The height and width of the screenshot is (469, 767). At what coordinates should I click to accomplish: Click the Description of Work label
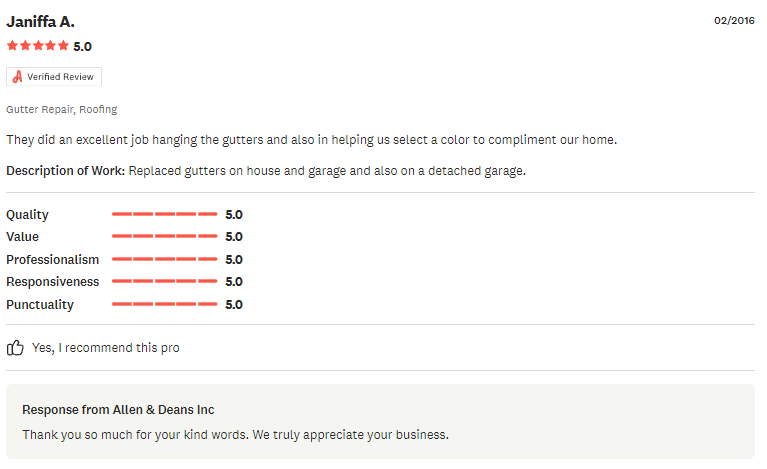click(66, 171)
